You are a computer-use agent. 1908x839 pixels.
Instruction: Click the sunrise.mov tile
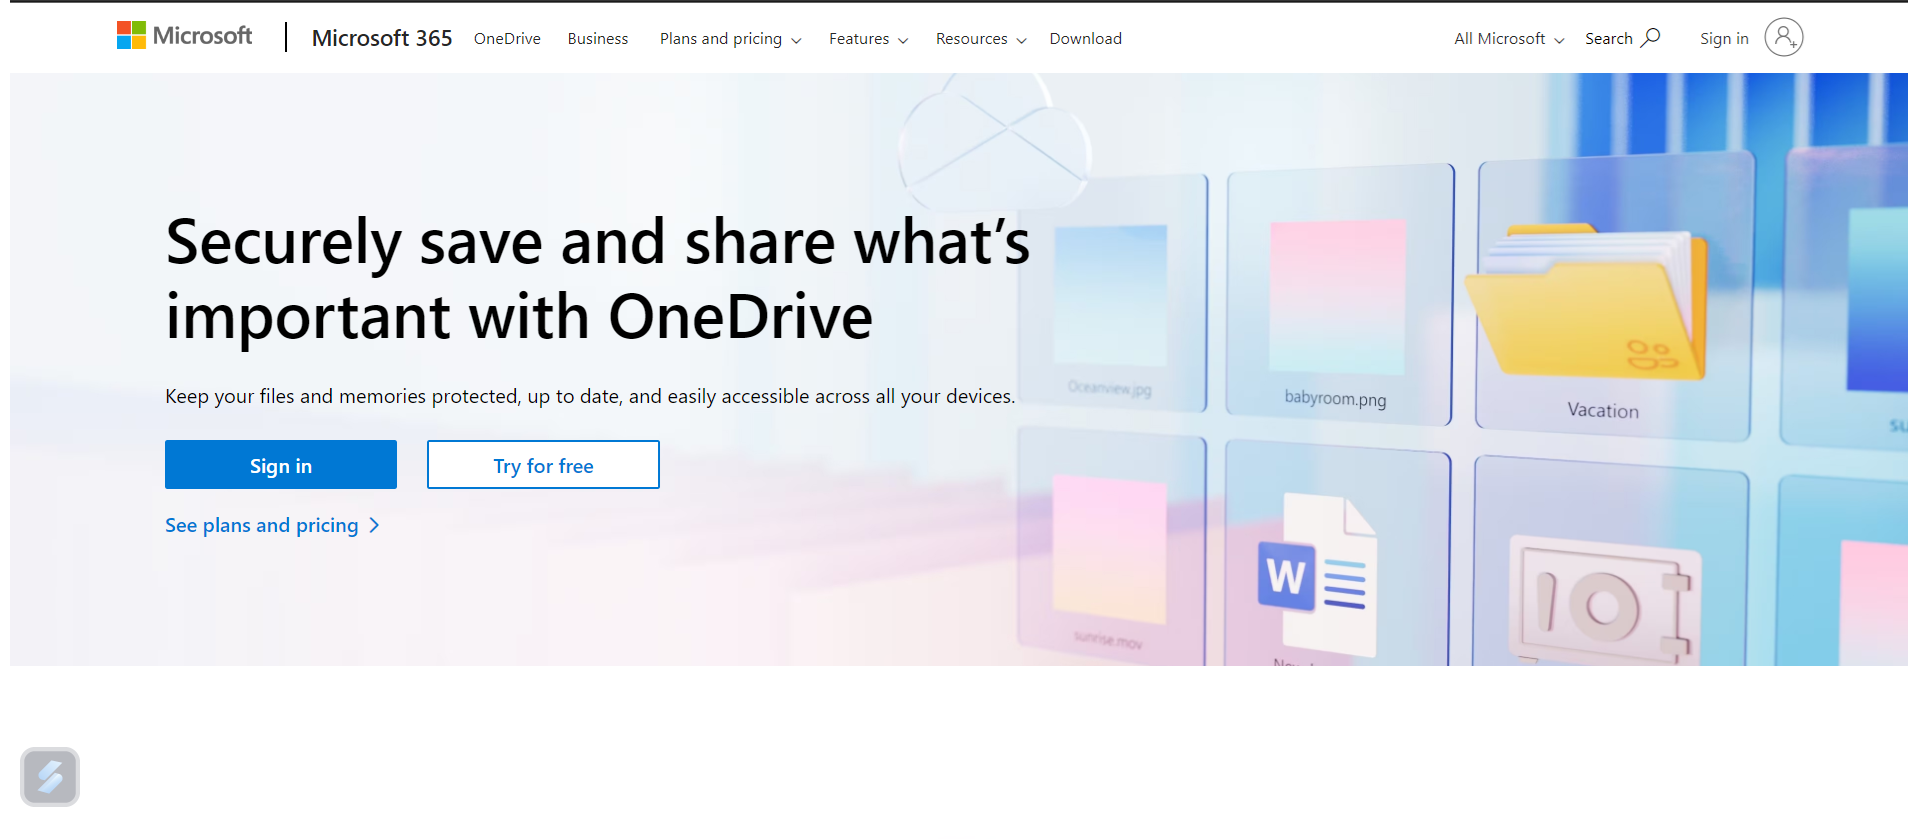(1111, 545)
